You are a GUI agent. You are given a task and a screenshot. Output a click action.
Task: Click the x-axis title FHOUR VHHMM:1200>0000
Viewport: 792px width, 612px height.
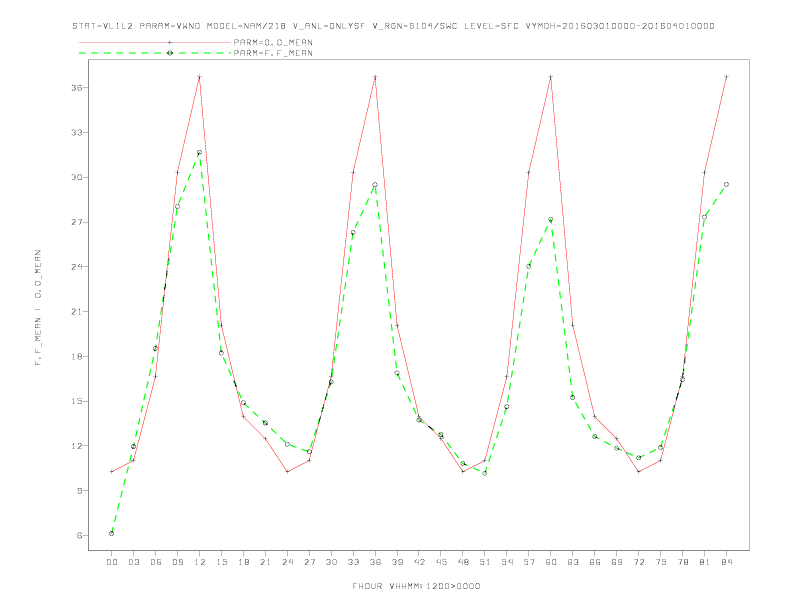click(416, 586)
